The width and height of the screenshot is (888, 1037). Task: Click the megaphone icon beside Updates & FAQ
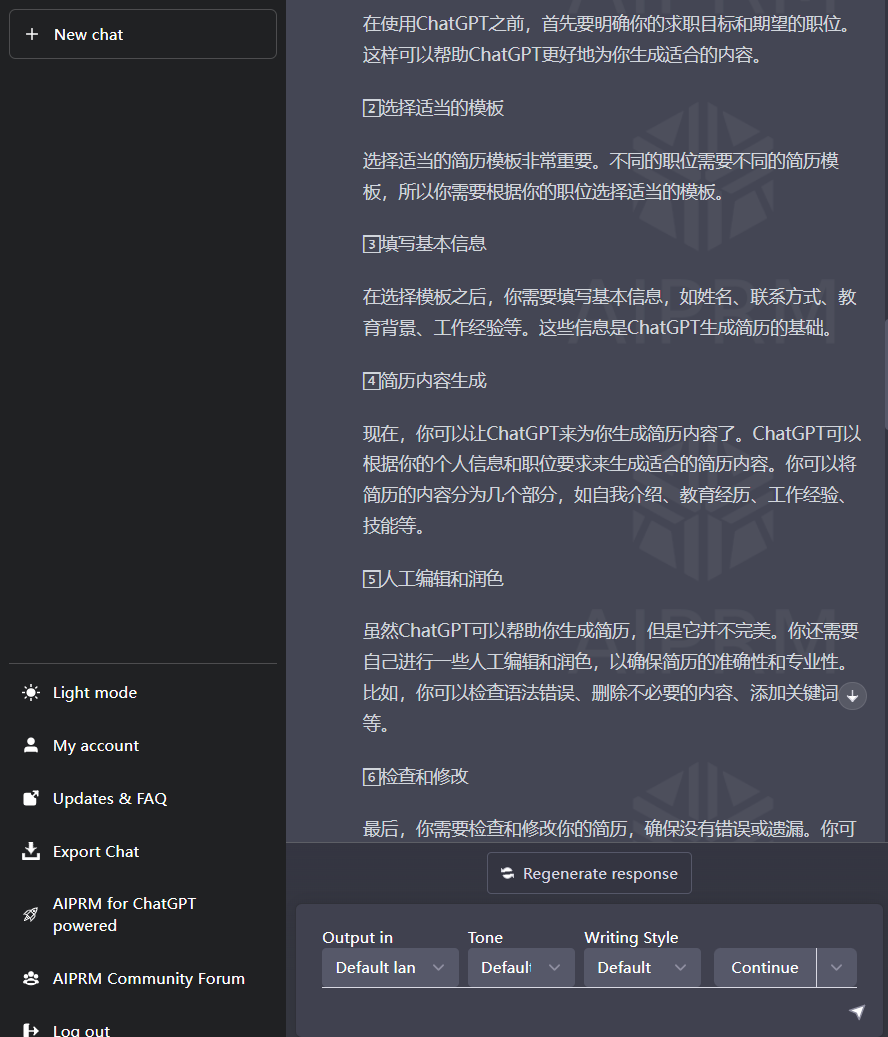[29, 798]
